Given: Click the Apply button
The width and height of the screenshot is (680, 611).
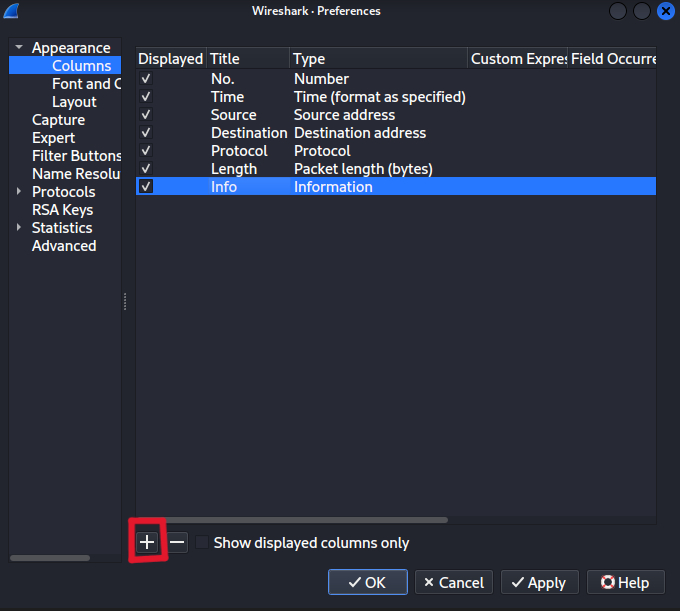Looking at the screenshot, I should [x=539, y=582].
